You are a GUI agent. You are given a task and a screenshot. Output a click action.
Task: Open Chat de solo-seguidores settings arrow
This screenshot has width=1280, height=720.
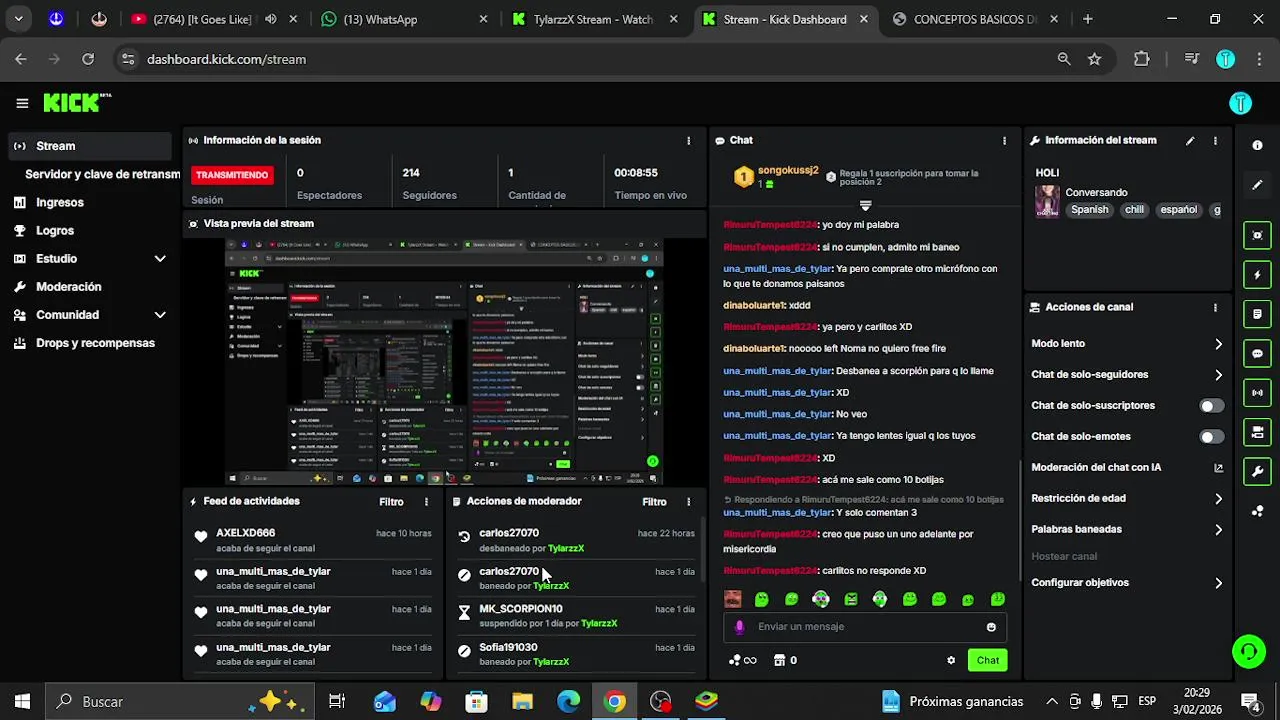click(x=1218, y=375)
